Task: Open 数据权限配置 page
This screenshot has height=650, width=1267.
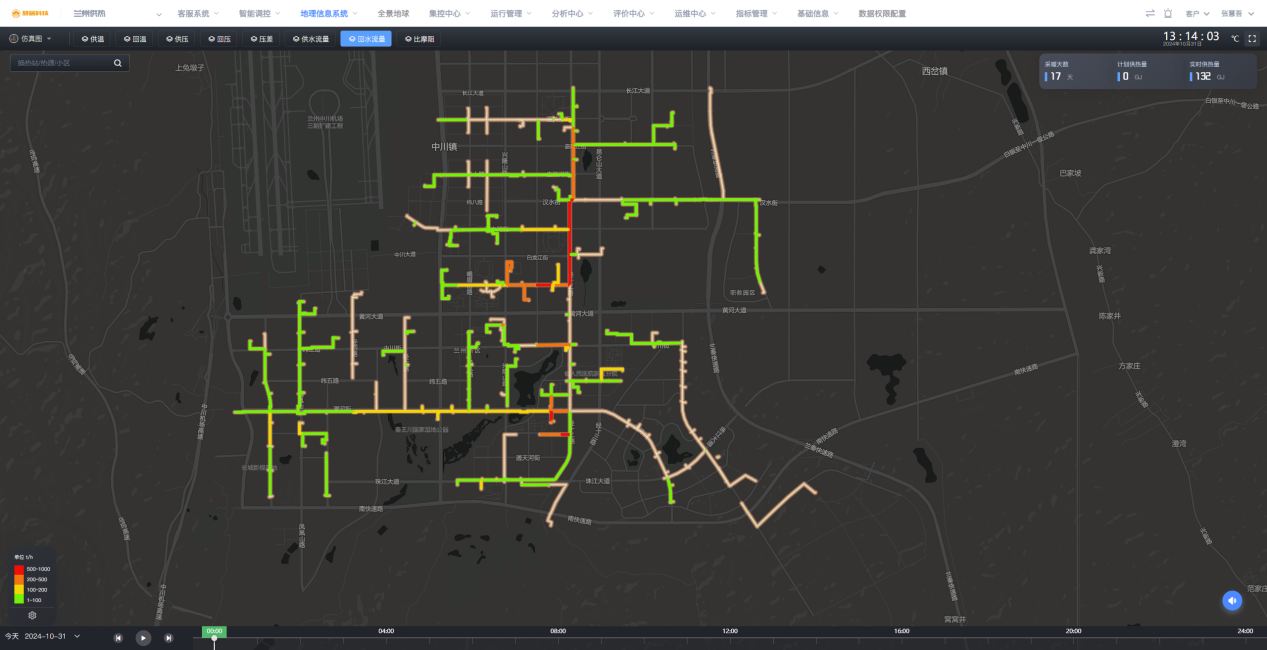Action: [882, 14]
